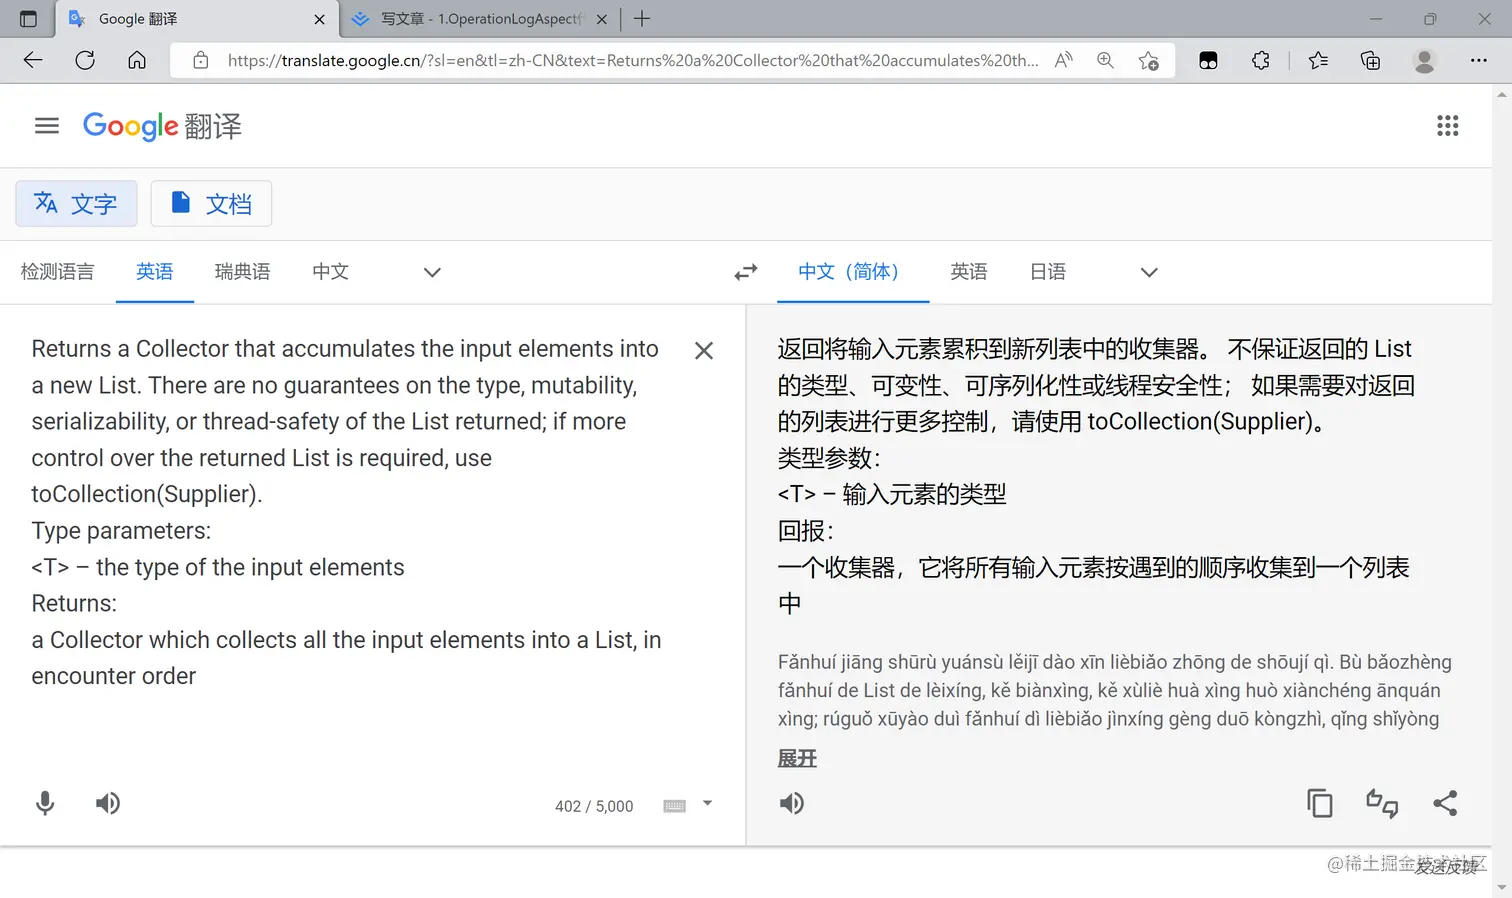Switch to 文字 text translation mode
Image resolution: width=1512 pixels, height=898 pixels.
pyautogui.click(x=76, y=204)
